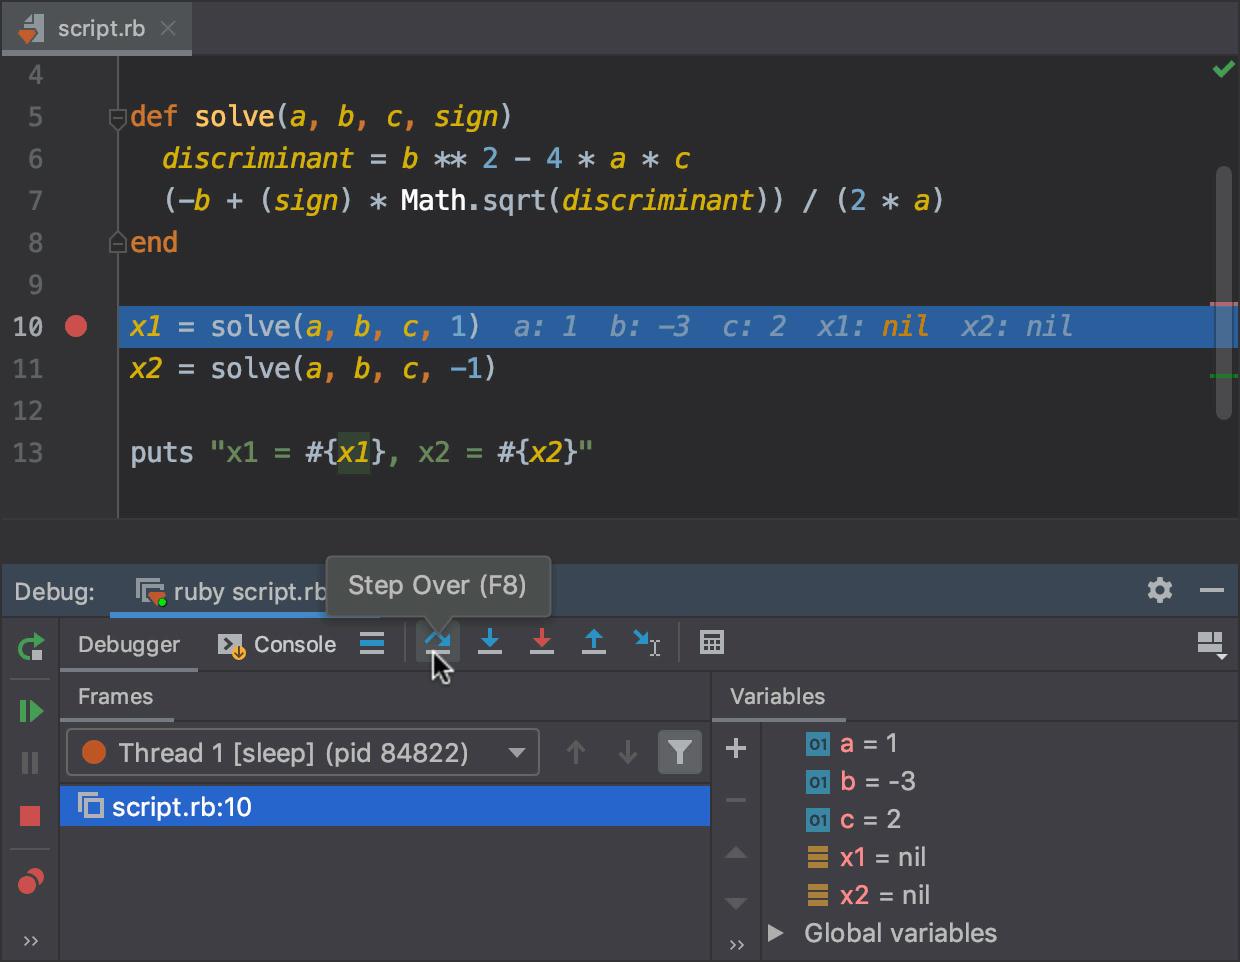Click the Rerun debug session icon

[30, 647]
